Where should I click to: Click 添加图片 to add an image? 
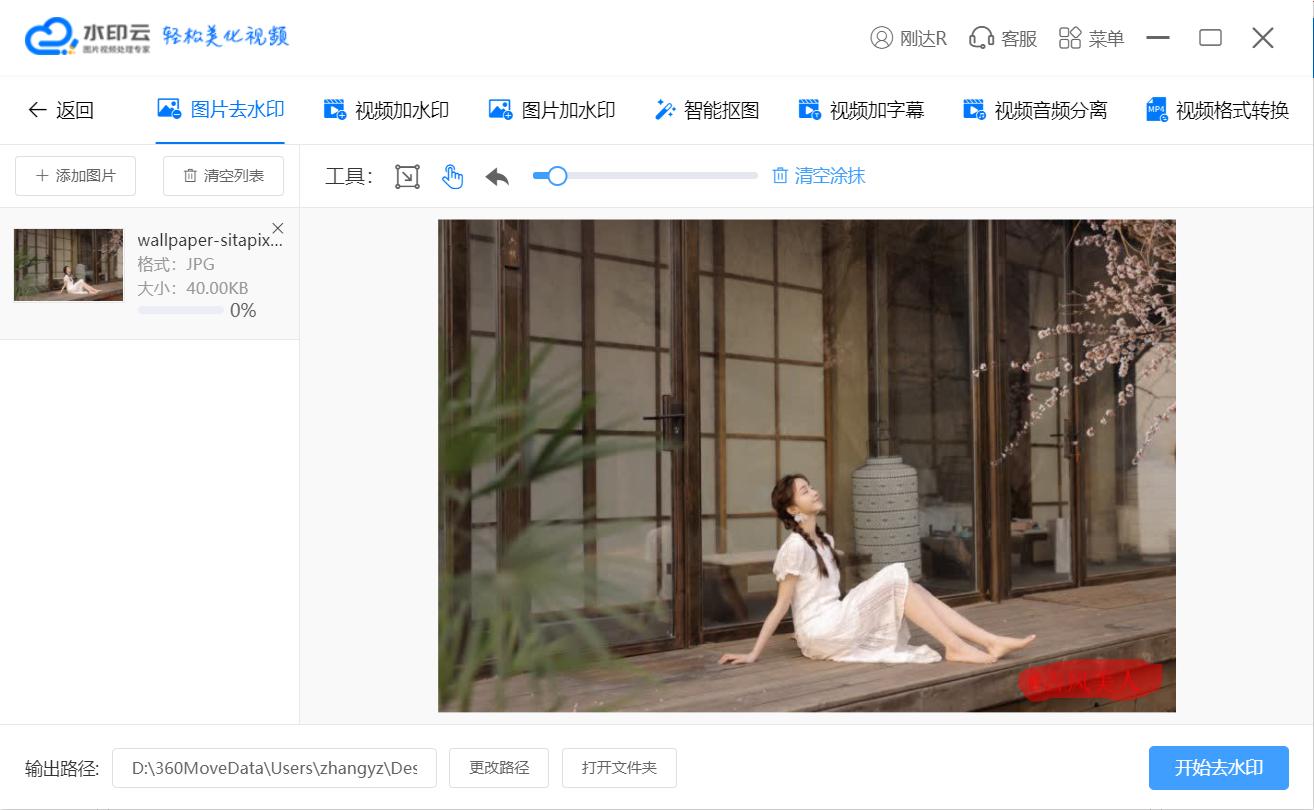point(75,175)
